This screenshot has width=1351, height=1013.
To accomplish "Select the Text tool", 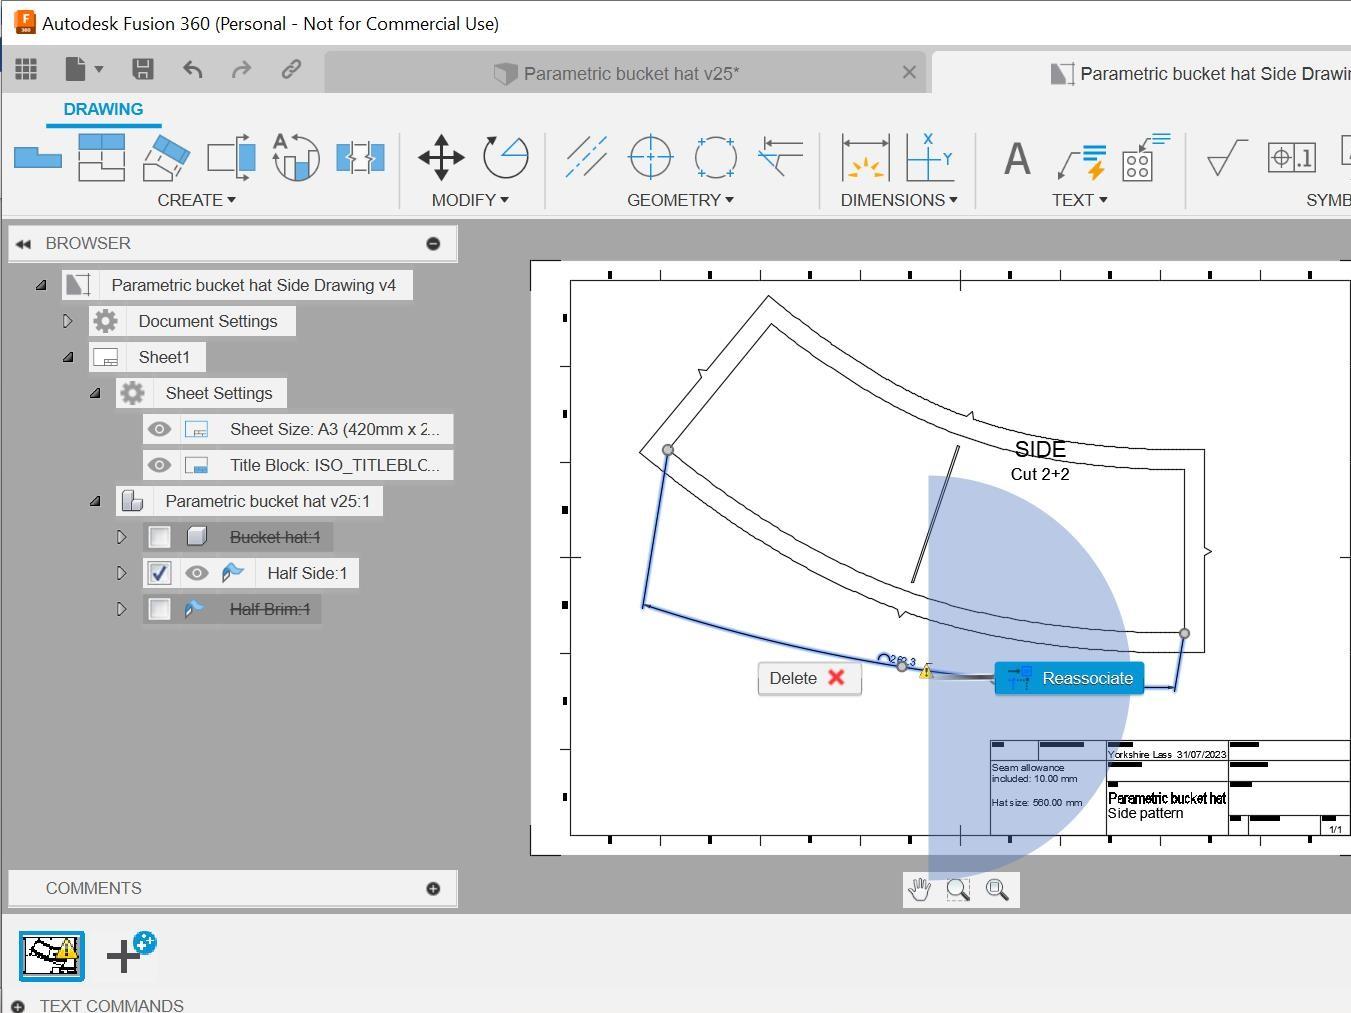I will (x=1015, y=157).
